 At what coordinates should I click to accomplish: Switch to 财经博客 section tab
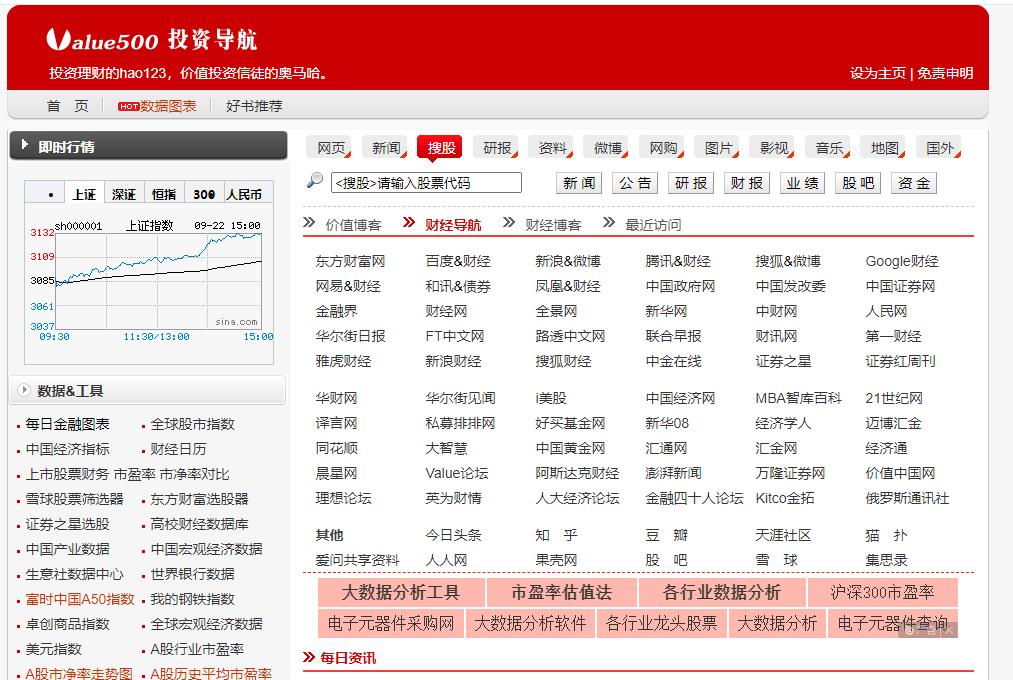click(553, 225)
